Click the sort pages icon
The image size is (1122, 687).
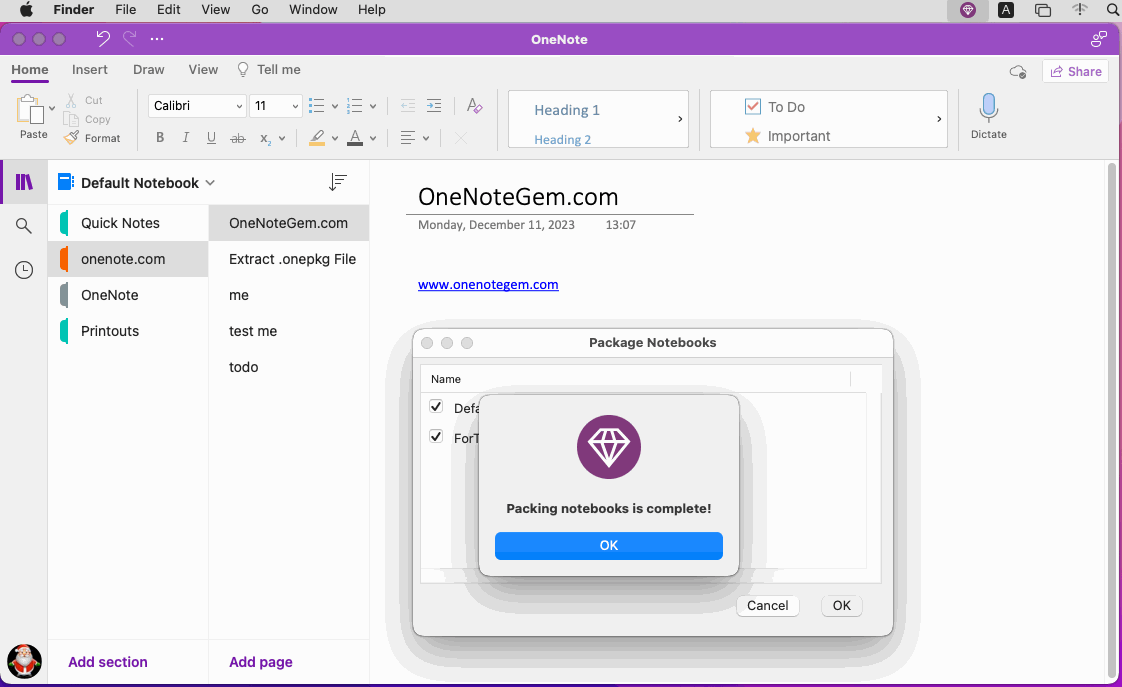(338, 182)
